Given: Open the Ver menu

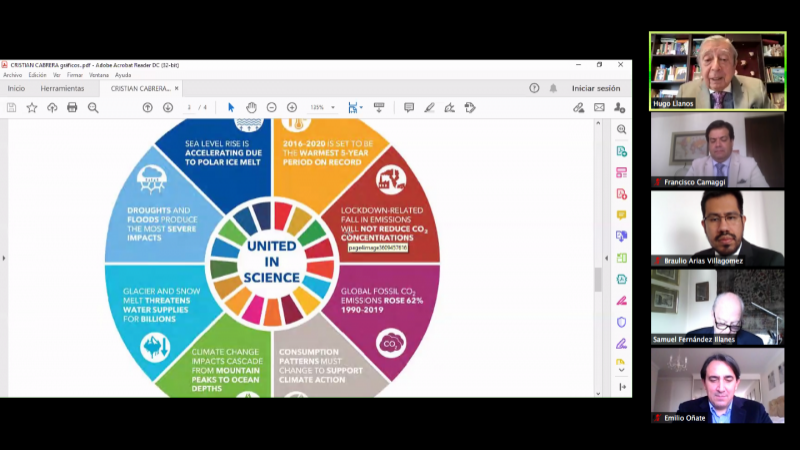Looking at the screenshot, I should click(x=57, y=75).
